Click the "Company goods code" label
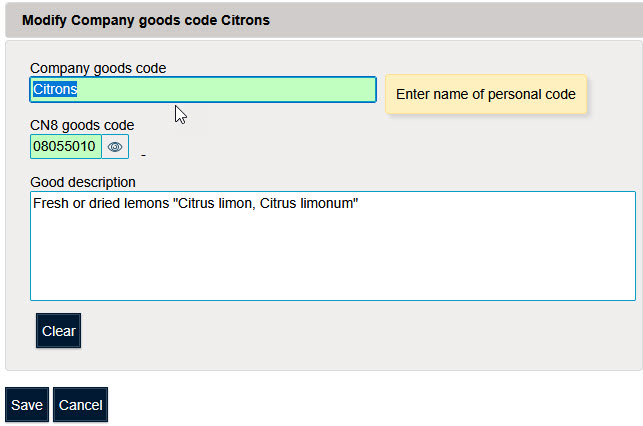 point(98,68)
